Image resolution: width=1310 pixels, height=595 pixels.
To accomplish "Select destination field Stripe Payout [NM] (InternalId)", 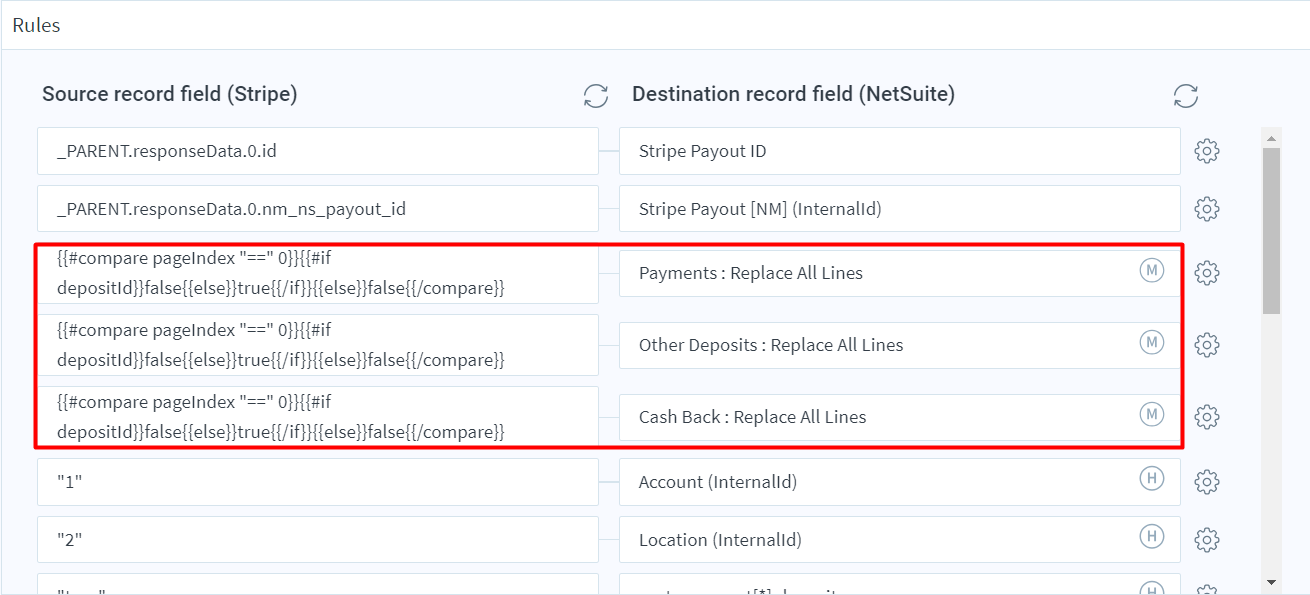I will tap(900, 209).
